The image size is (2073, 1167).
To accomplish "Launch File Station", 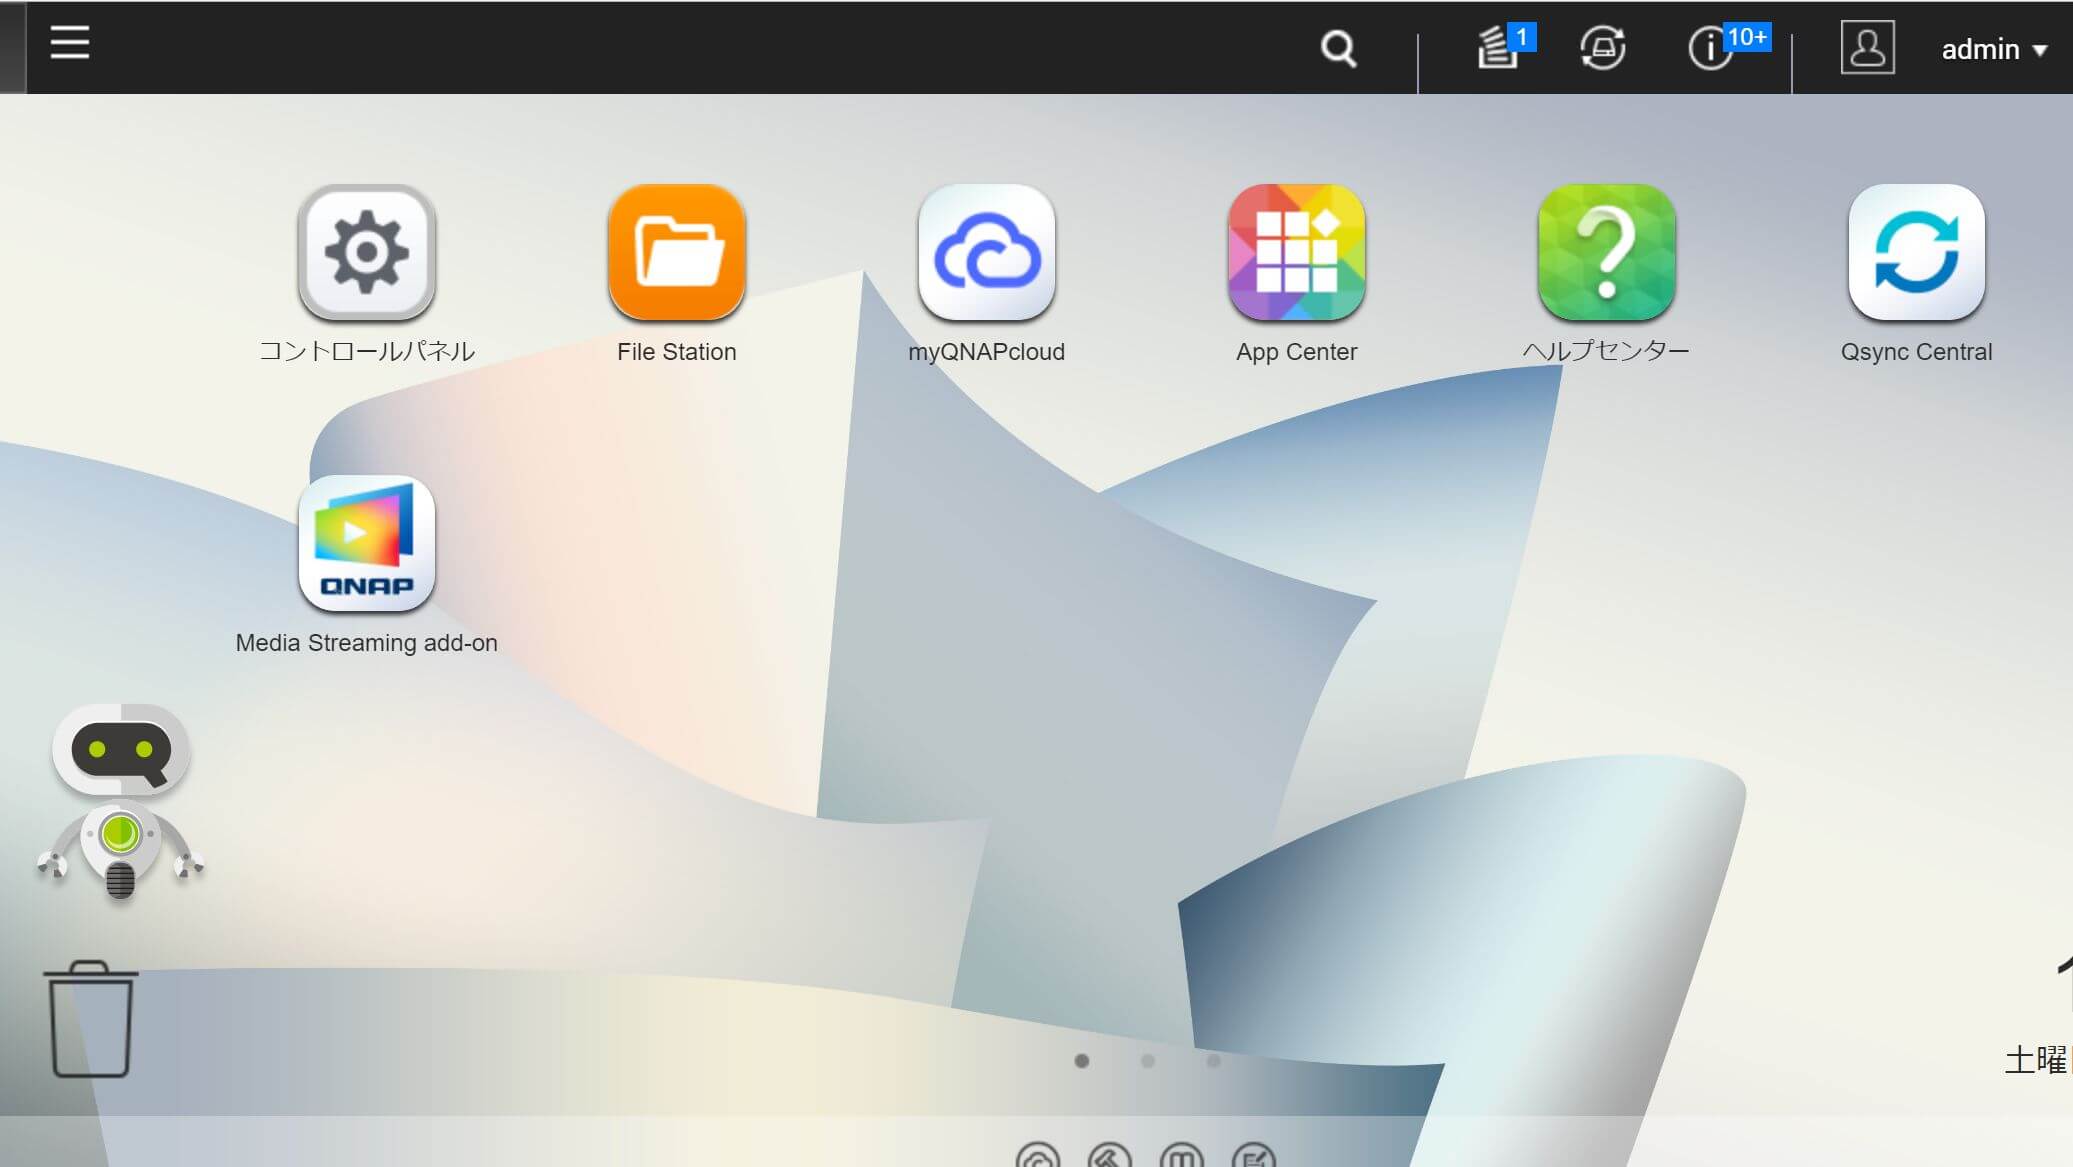I will (677, 252).
